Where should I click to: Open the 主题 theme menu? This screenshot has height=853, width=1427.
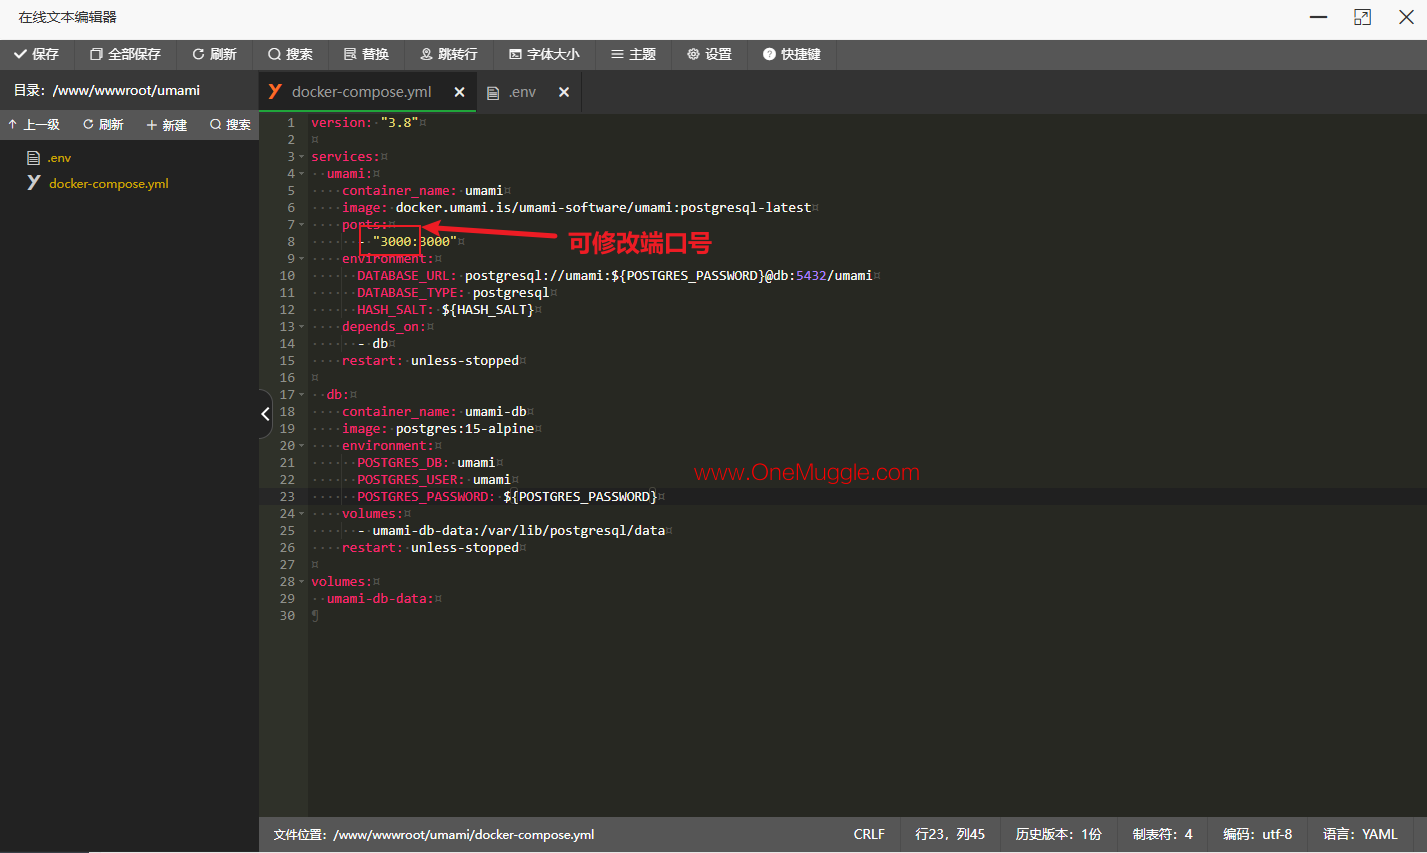[633, 54]
